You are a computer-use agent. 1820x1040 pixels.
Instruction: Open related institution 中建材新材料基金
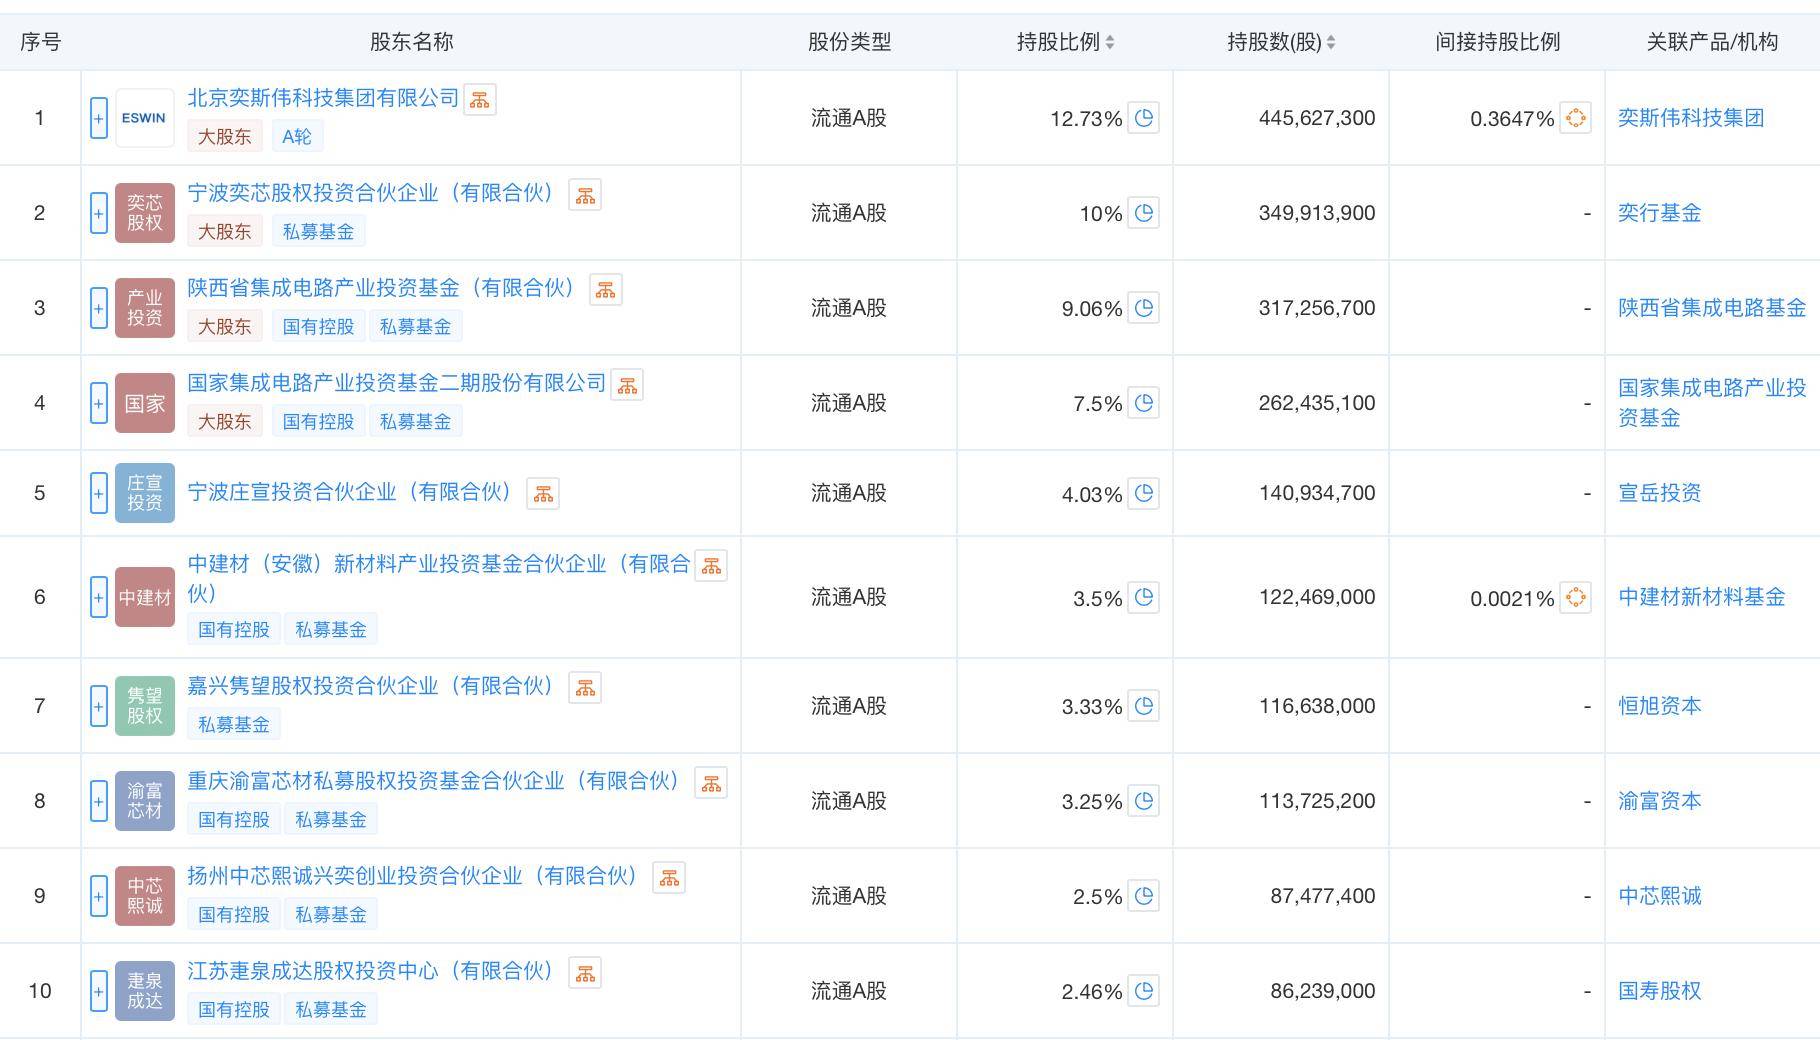coord(1701,597)
